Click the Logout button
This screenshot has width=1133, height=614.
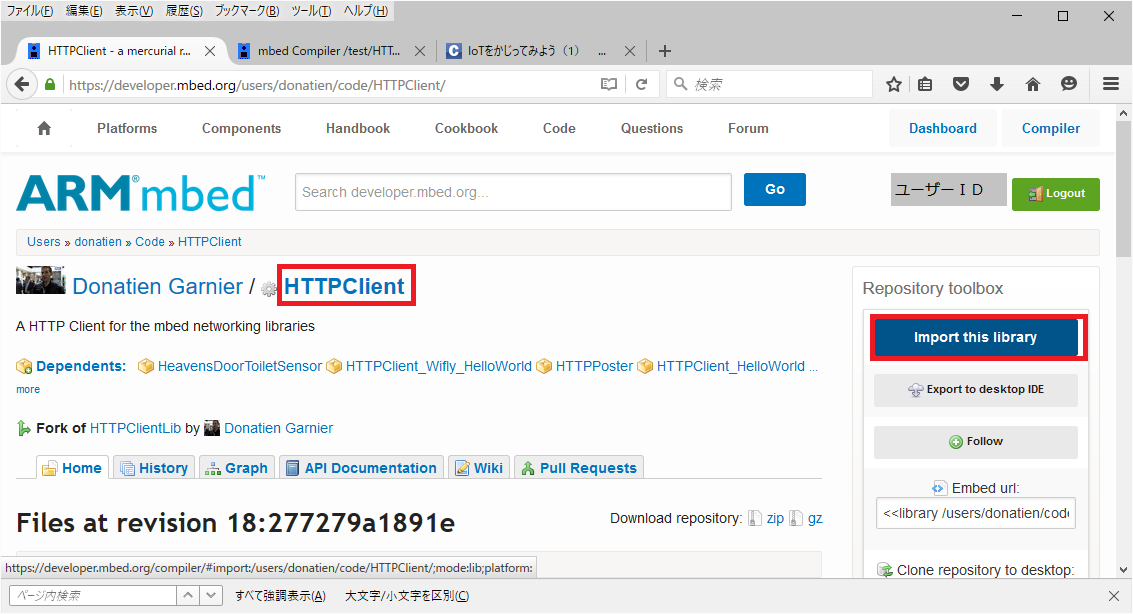coord(1056,194)
